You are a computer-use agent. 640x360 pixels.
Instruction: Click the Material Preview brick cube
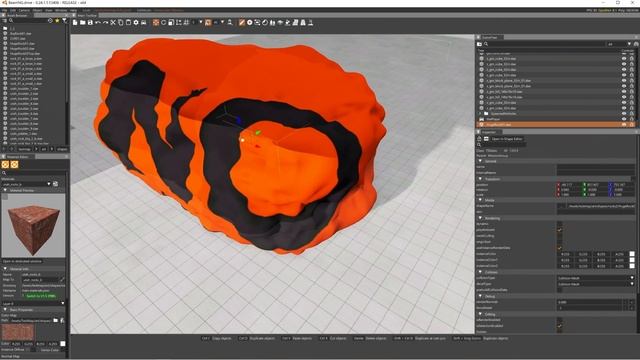coord(33,231)
